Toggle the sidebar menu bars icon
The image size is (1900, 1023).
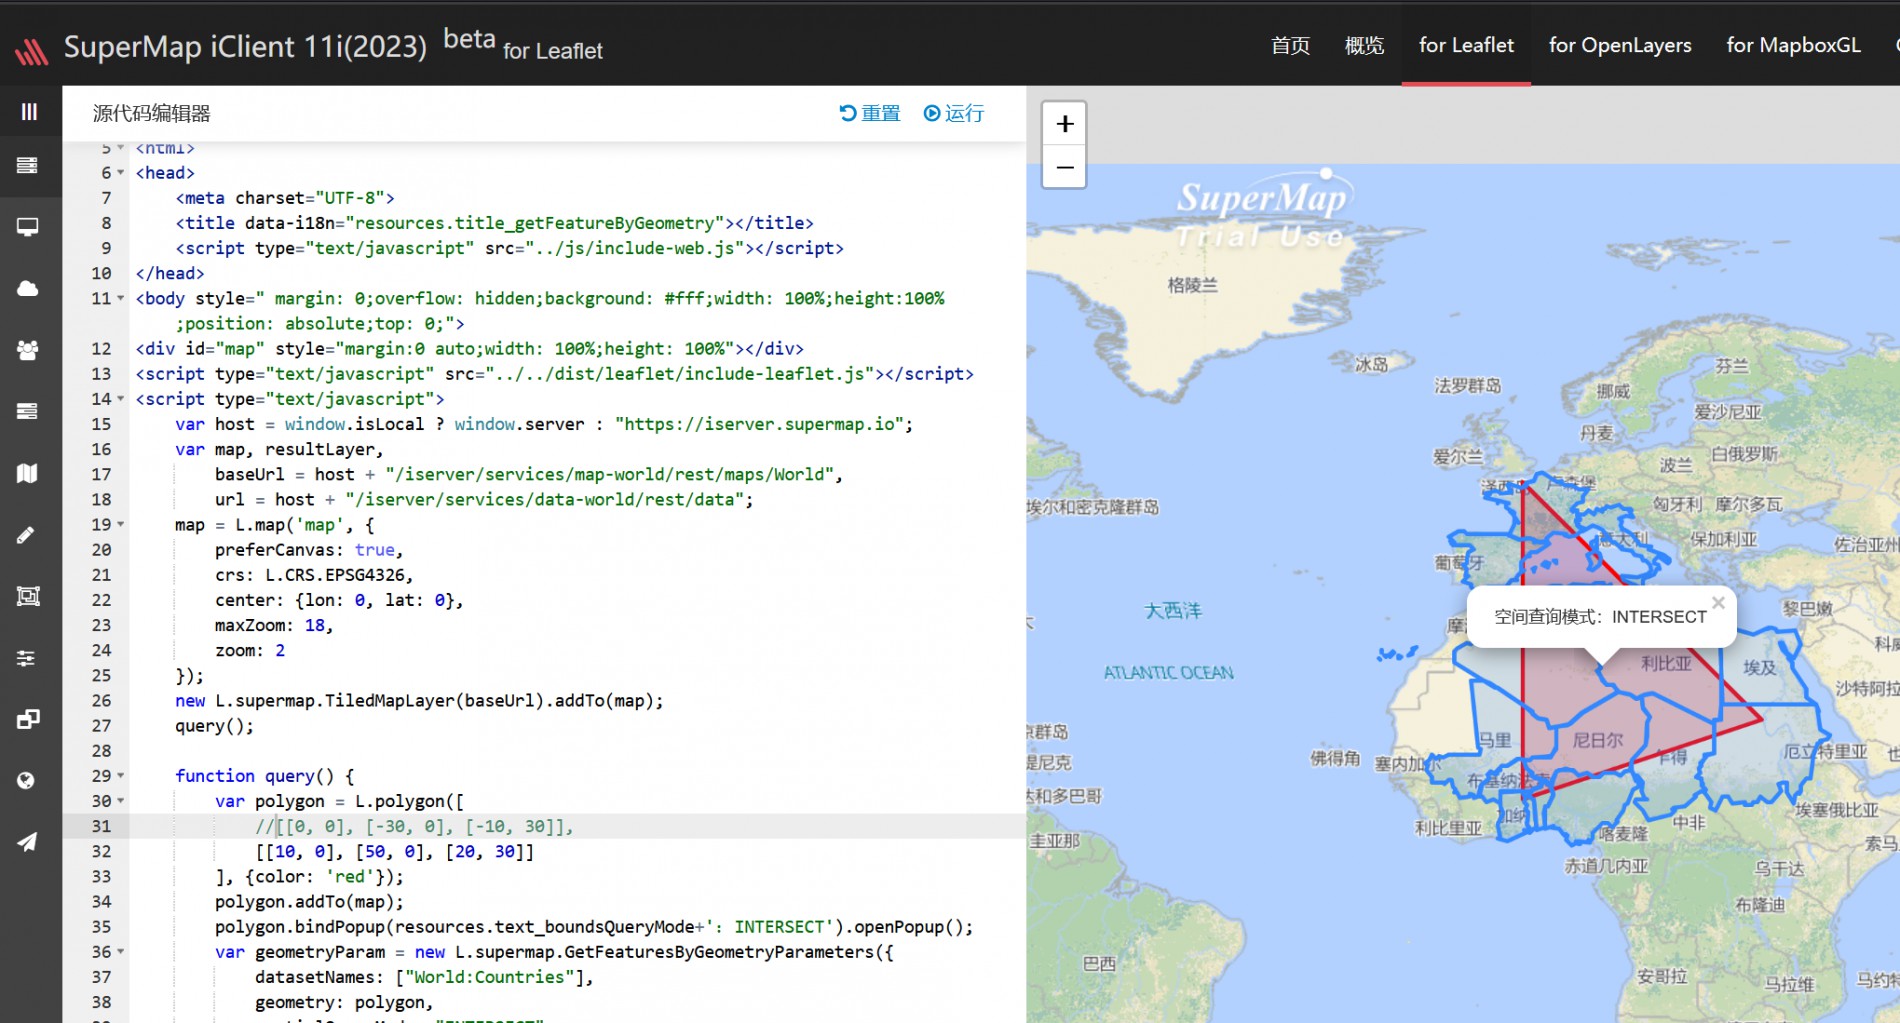pyautogui.click(x=29, y=111)
